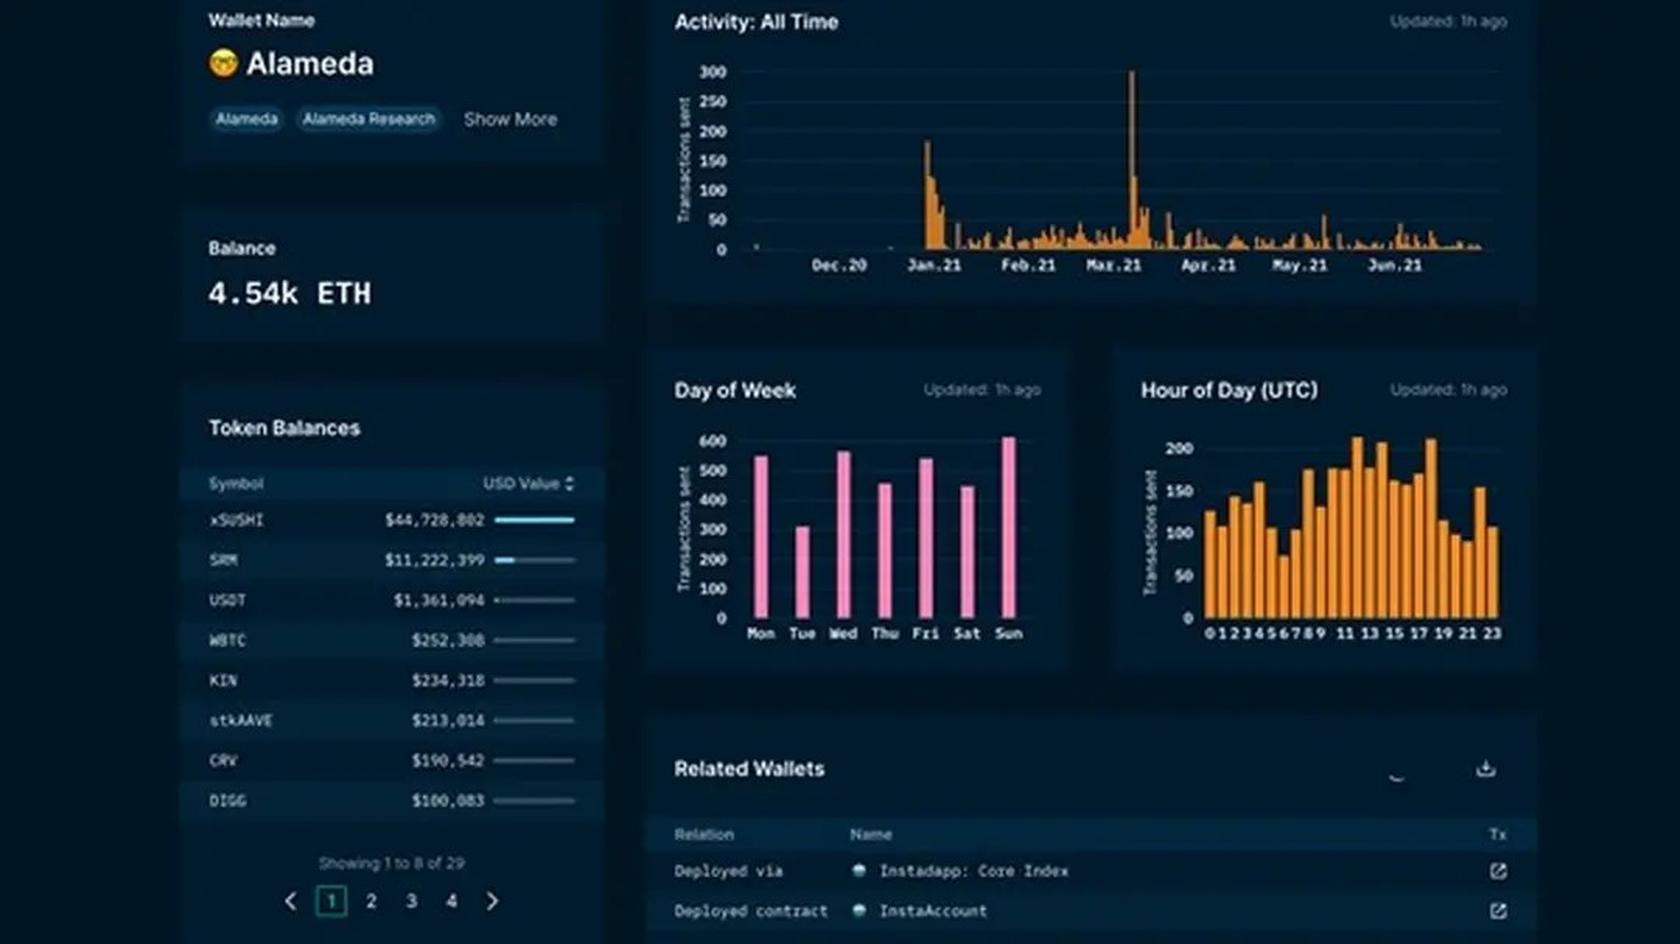
Task: Click the tallest March spike in Activity chart
Action: pyautogui.click(x=1132, y=159)
